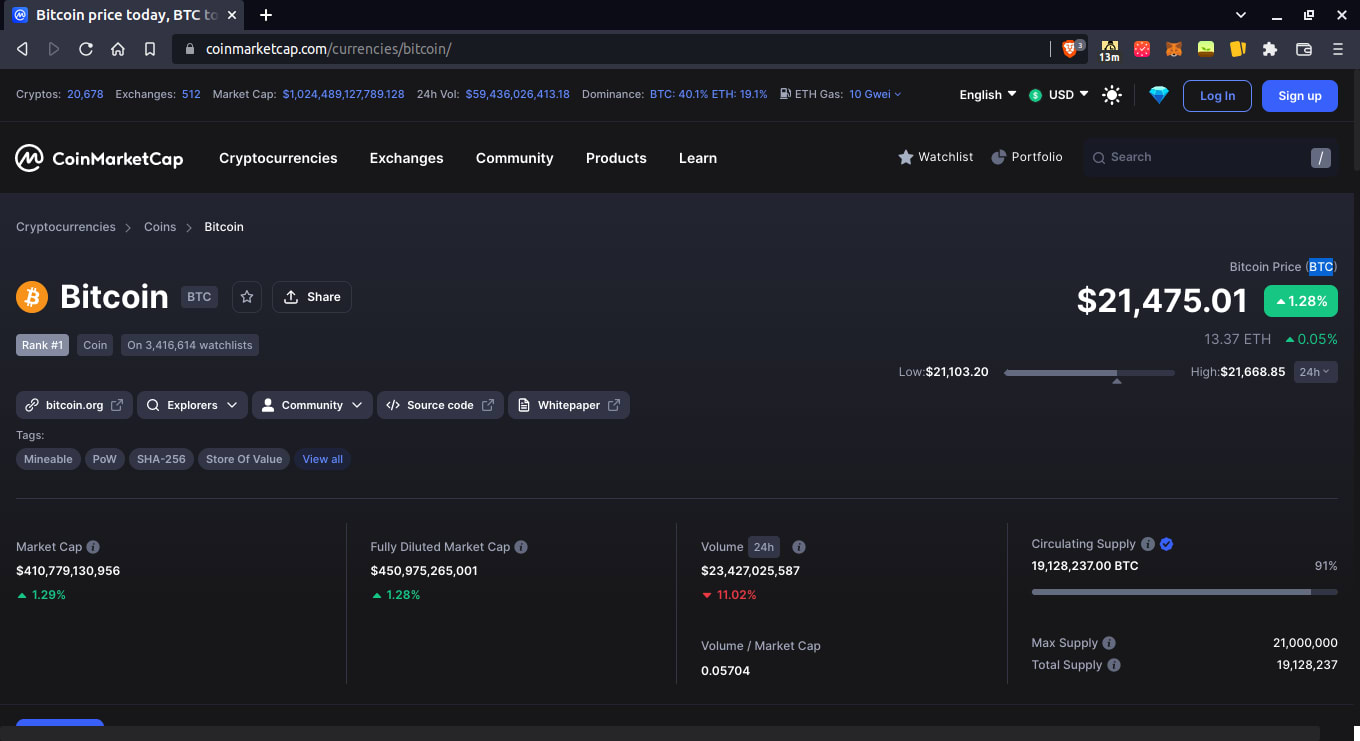The height and width of the screenshot is (741, 1360).
Task: Open the Whitepaper link
Action: pyautogui.click(x=569, y=405)
